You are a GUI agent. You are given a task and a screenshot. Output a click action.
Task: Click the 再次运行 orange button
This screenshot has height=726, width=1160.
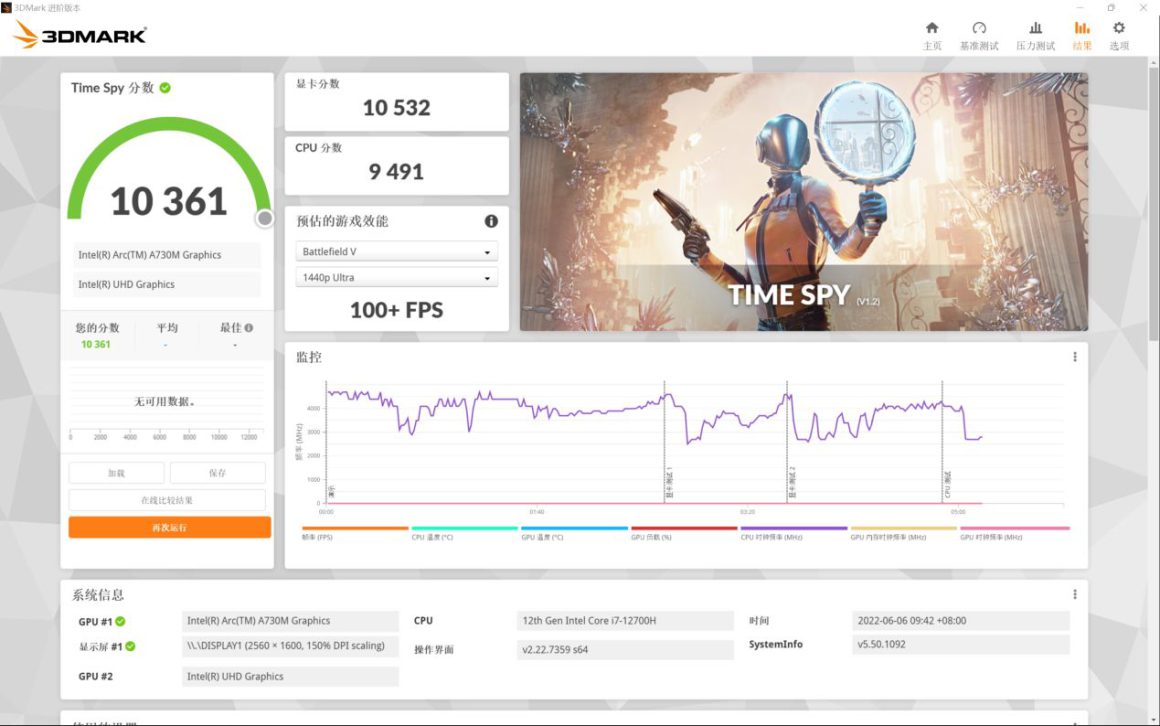[168, 527]
